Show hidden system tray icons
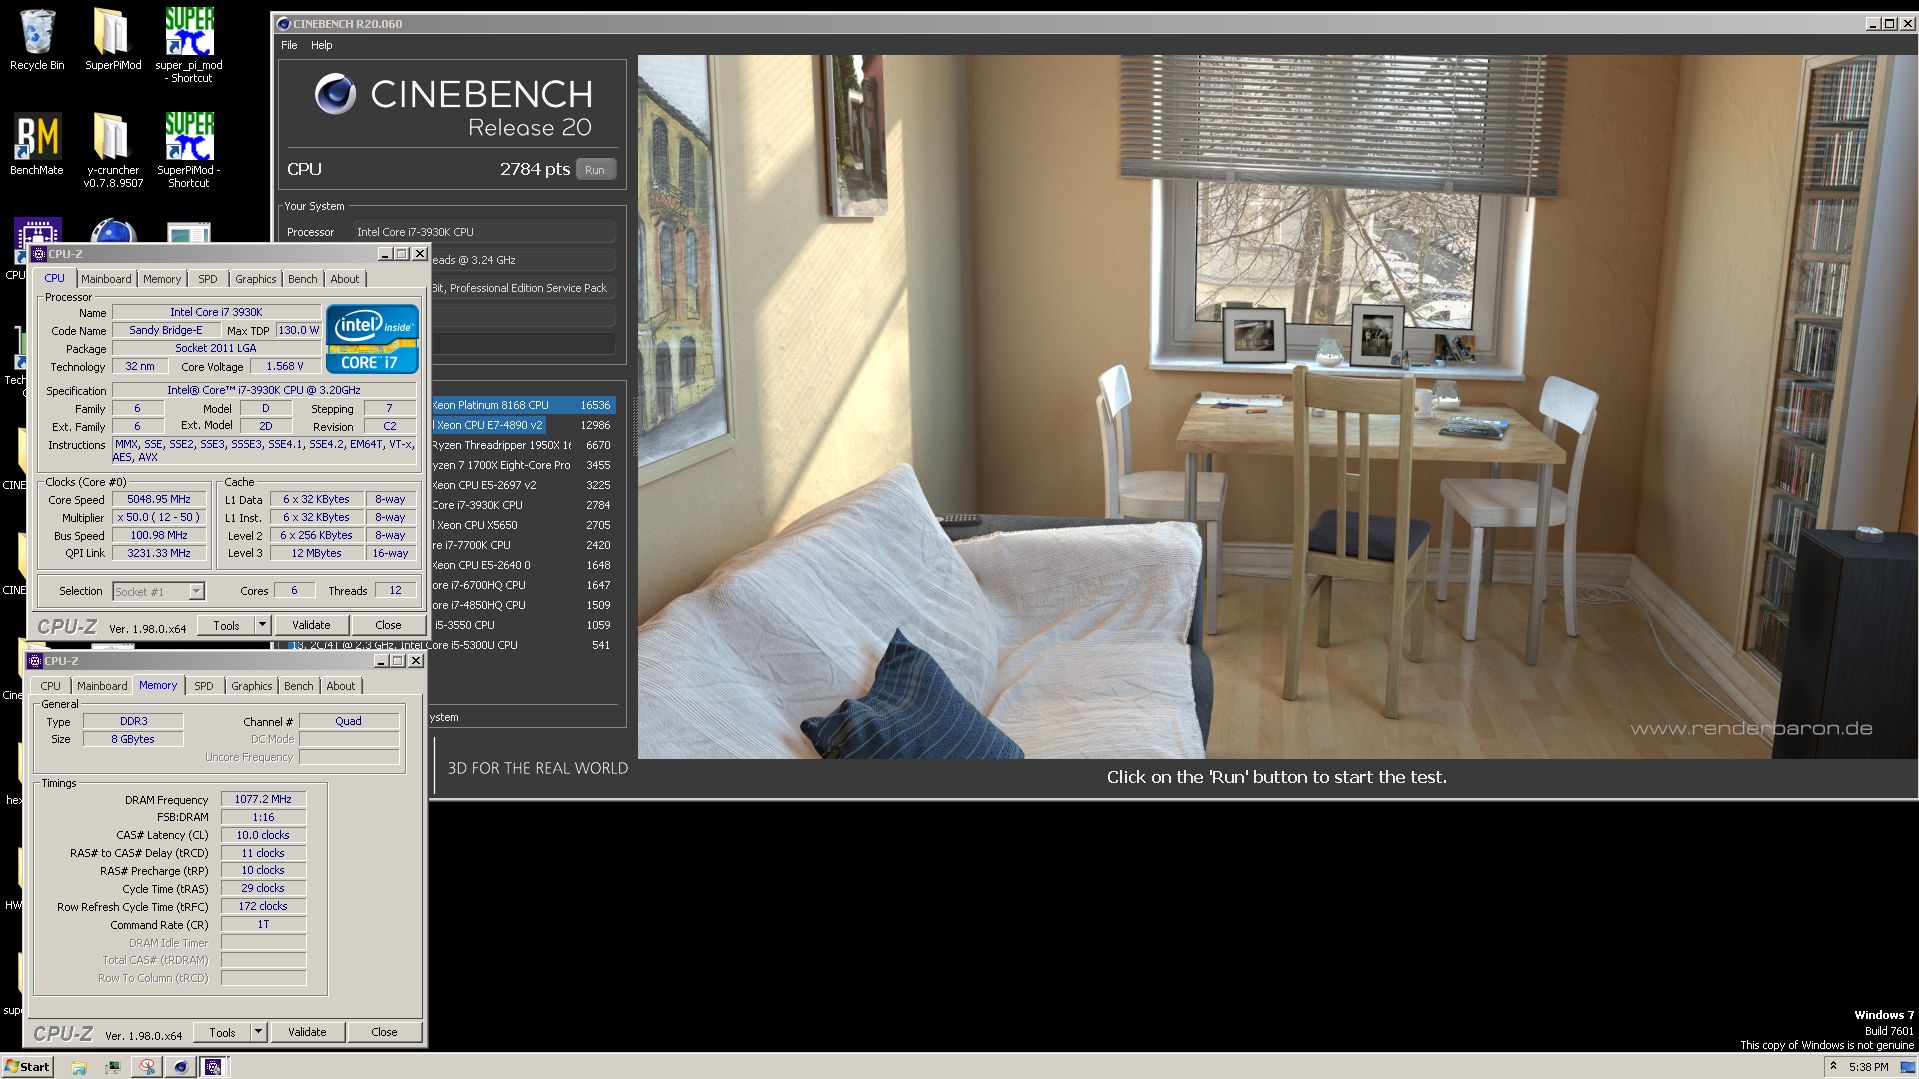This screenshot has height=1079, width=1919. coord(1833,1067)
